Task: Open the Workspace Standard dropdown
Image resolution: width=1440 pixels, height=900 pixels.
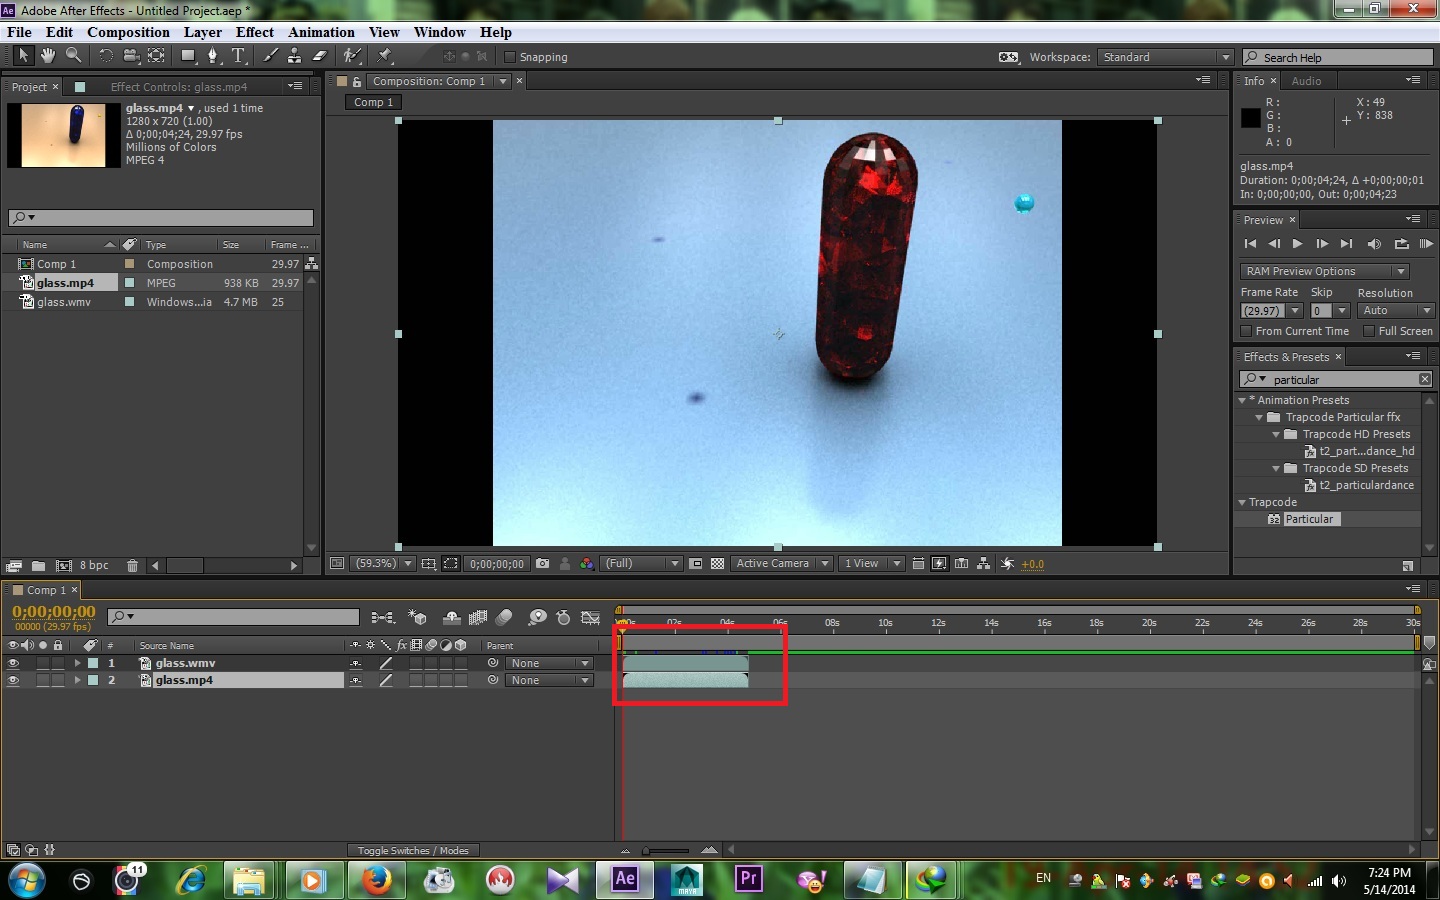Action: (x=1165, y=57)
